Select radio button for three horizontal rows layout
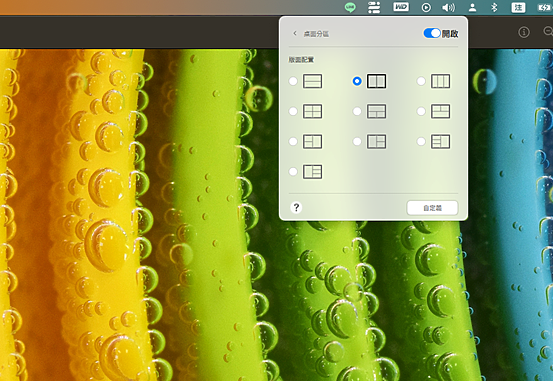 [x=293, y=81]
